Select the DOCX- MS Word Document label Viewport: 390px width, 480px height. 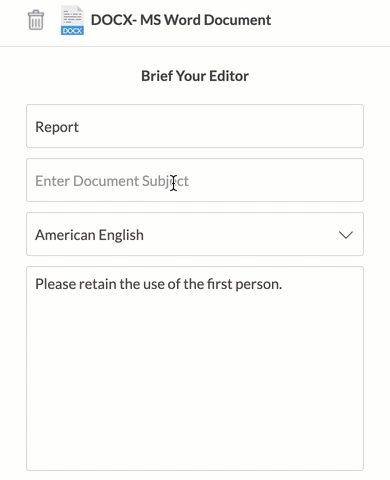(x=181, y=20)
